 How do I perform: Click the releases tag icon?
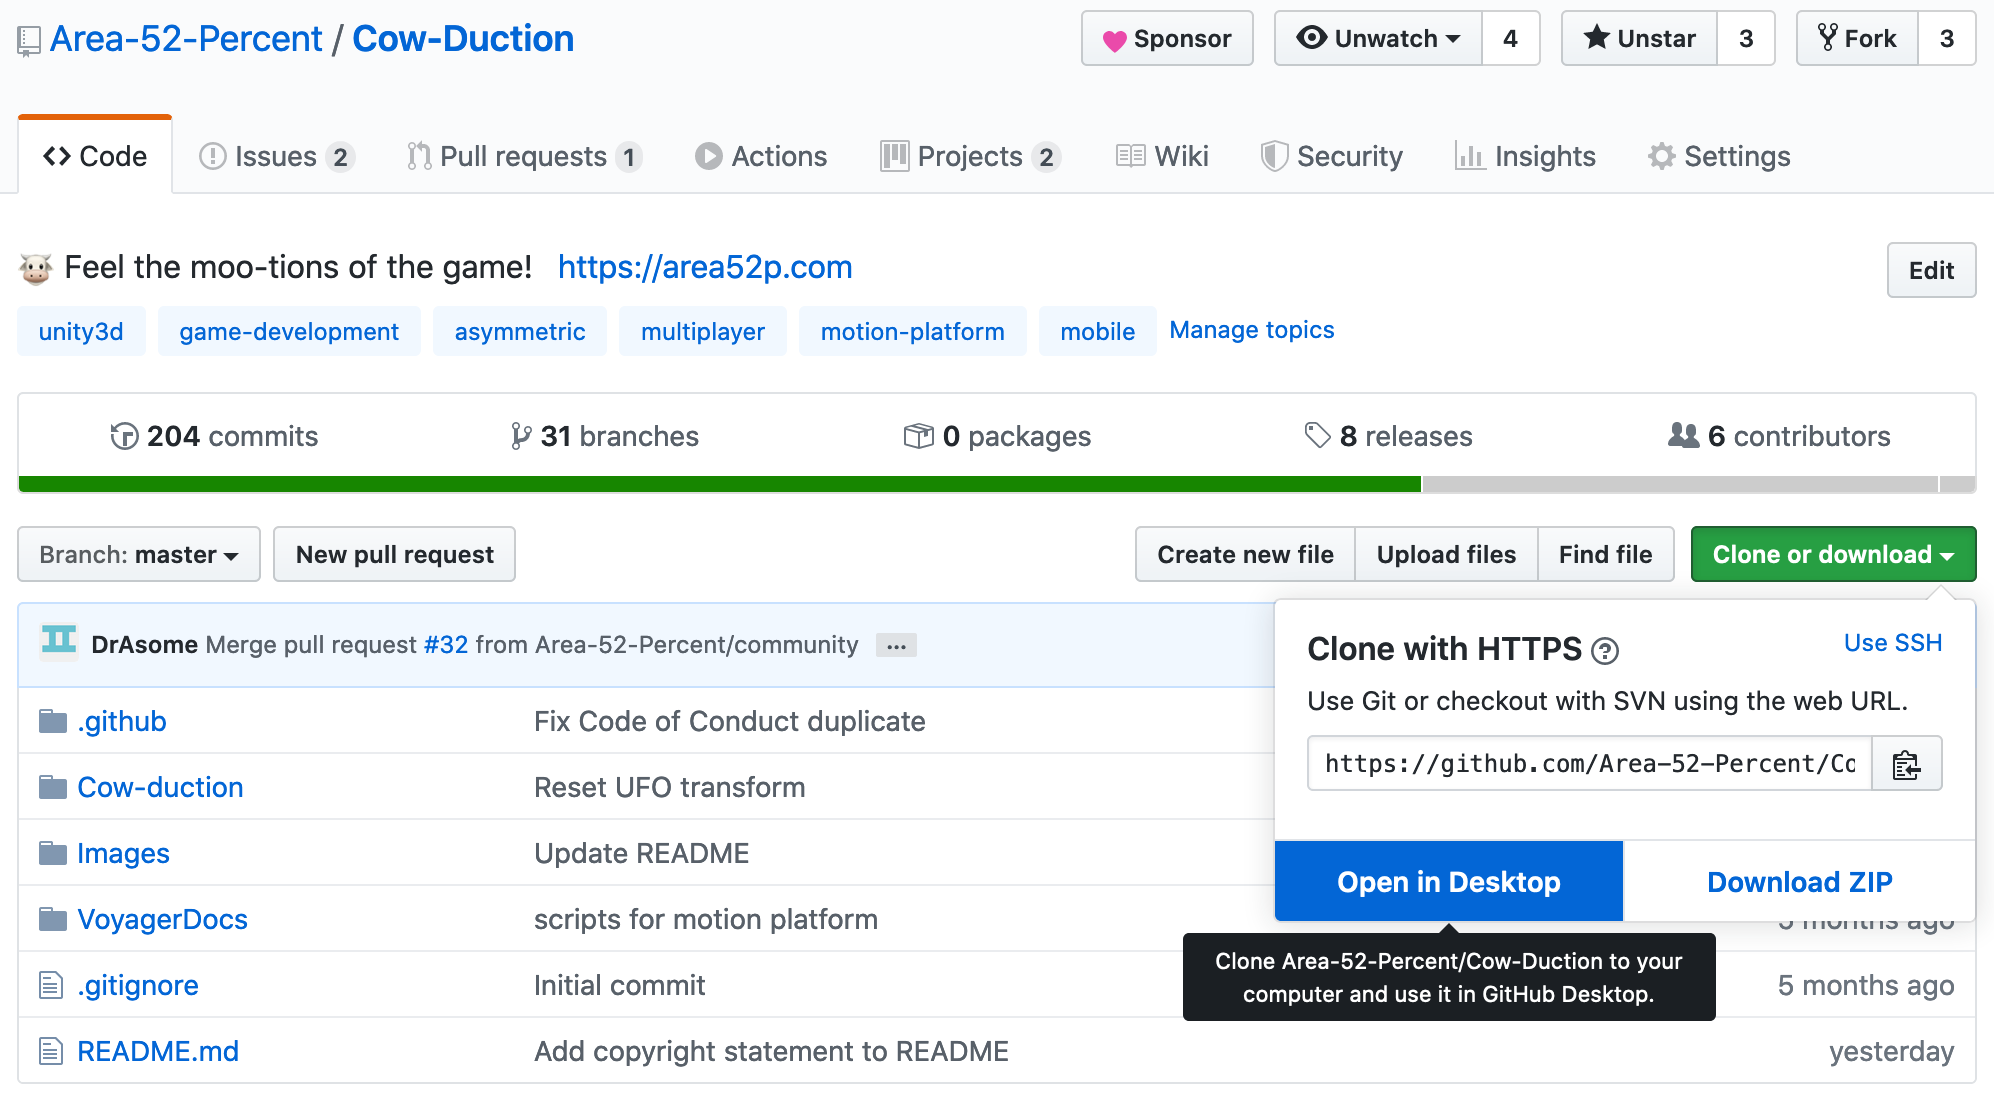coord(1317,435)
